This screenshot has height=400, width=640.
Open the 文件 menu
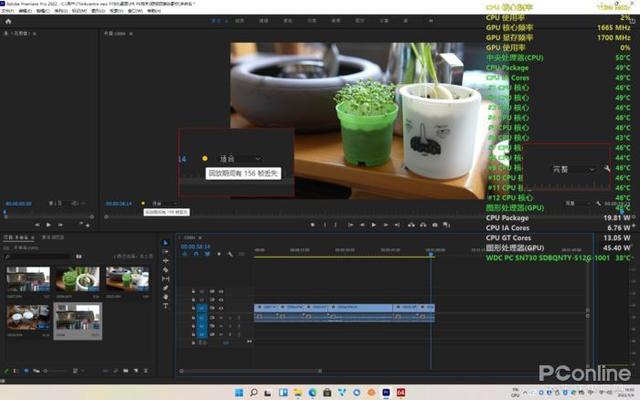tap(7, 11)
